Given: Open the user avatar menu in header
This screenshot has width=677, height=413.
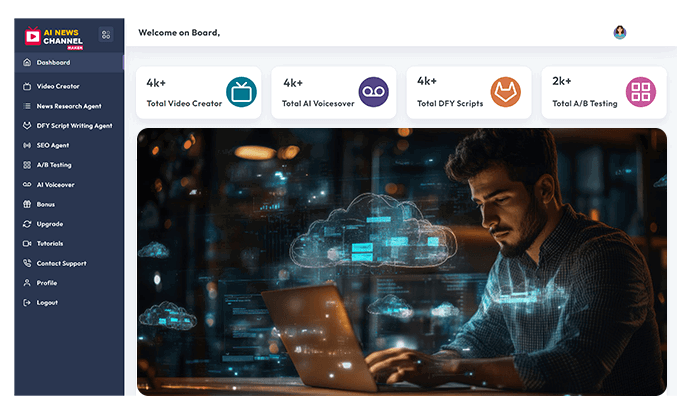Looking at the screenshot, I should point(620,32).
